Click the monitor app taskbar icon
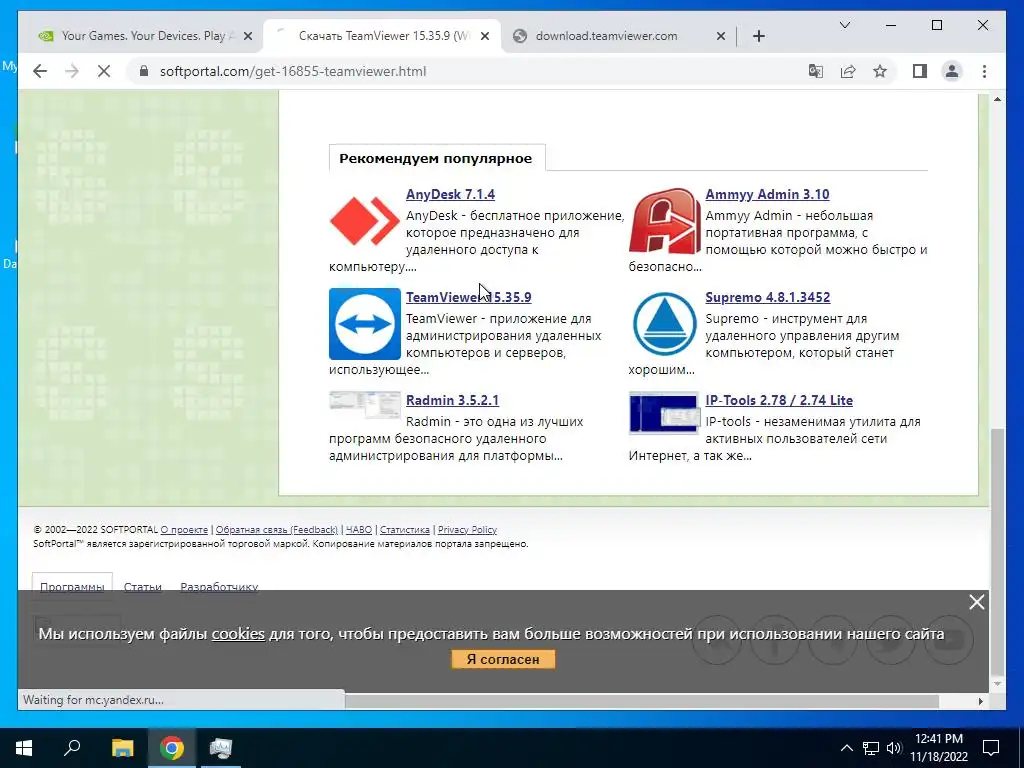This screenshot has width=1024, height=768. (x=220, y=748)
